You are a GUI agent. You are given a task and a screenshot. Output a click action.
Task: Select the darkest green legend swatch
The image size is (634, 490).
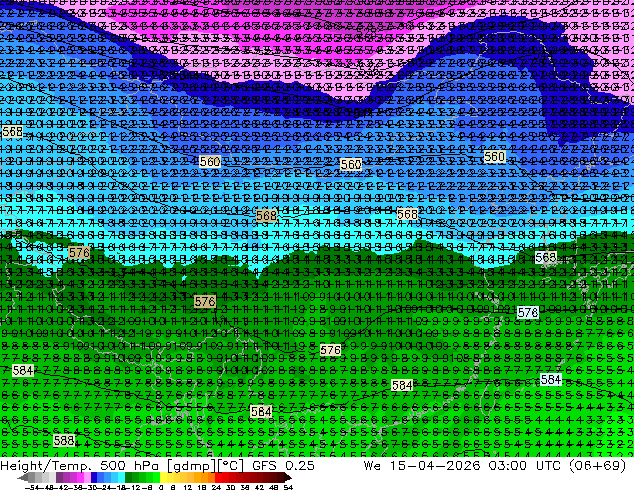click(x=128, y=478)
